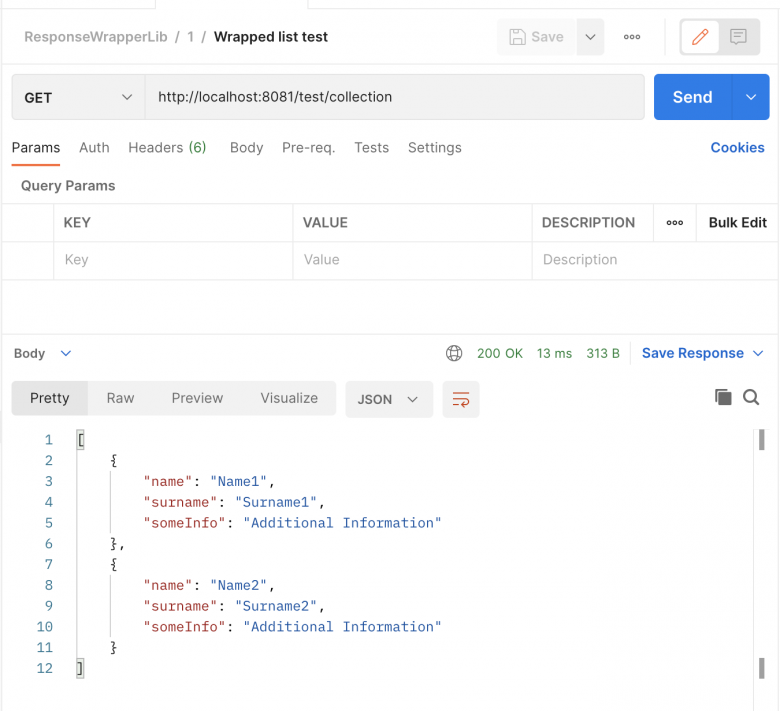Click "Additional Information" on line 10
780x711 pixels.
click(x=342, y=627)
